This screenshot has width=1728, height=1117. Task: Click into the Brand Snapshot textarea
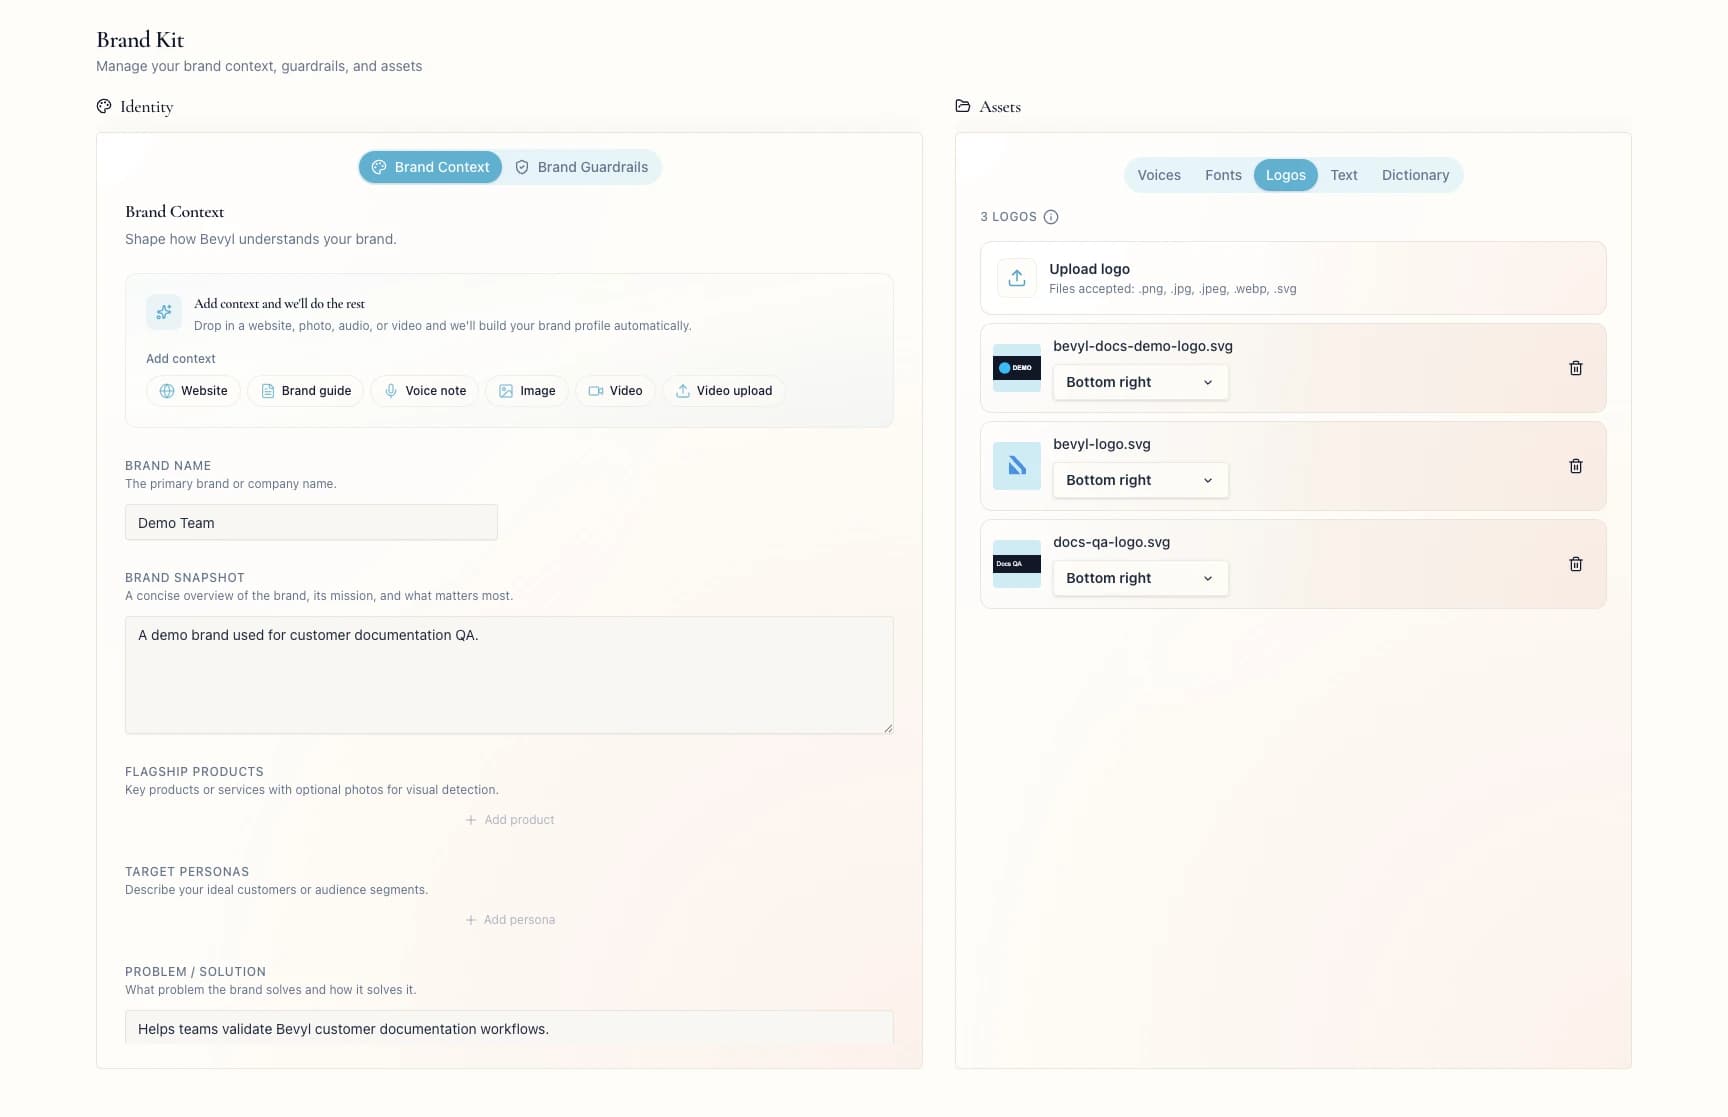[x=509, y=675]
